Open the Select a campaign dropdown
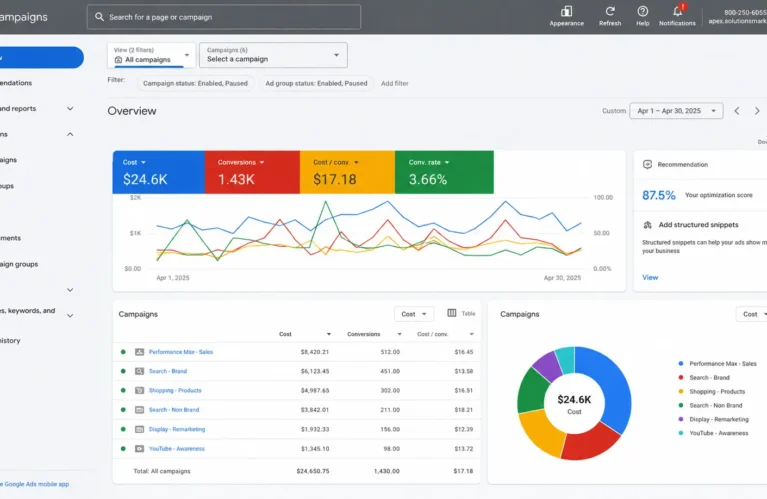Viewport: 767px width, 499px height. coord(273,55)
